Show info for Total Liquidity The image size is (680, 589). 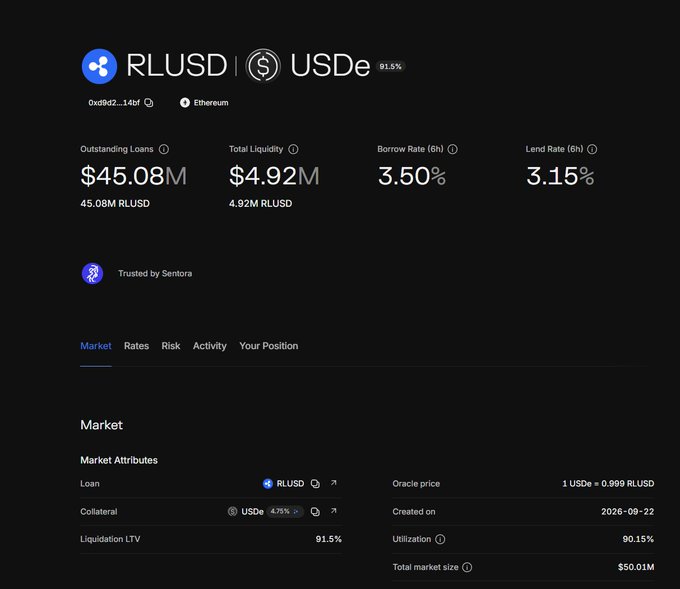(293, 149)
